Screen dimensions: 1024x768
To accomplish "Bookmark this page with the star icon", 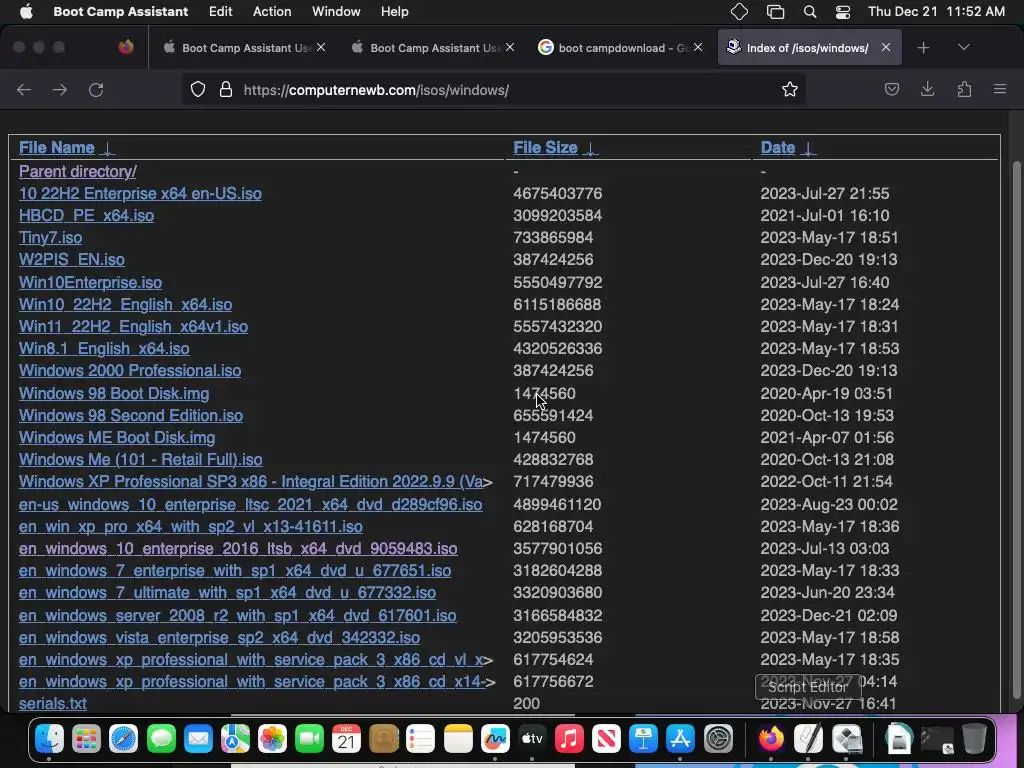I will coord(790,89).
